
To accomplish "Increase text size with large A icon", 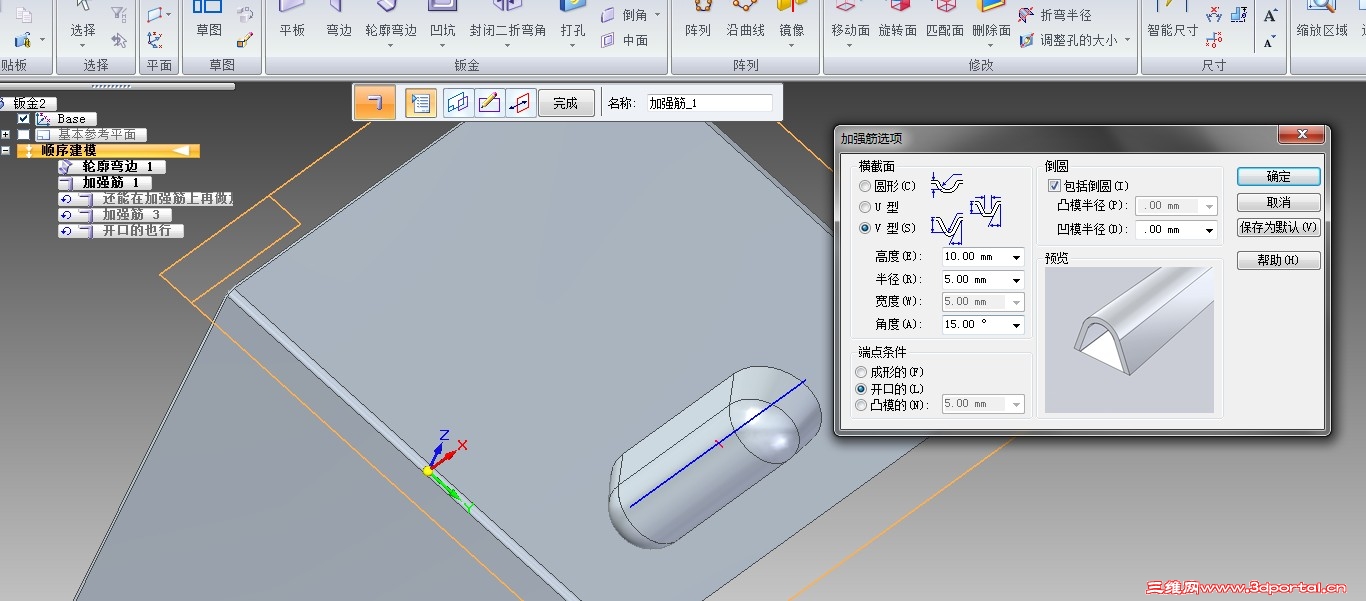I will [x=1270, y=15].
